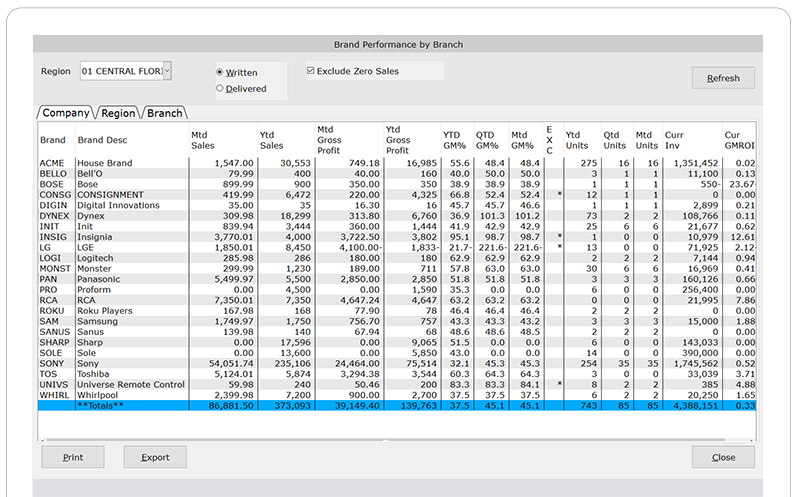
Task: Select the ACME brand row
Action: coord(397,163)
